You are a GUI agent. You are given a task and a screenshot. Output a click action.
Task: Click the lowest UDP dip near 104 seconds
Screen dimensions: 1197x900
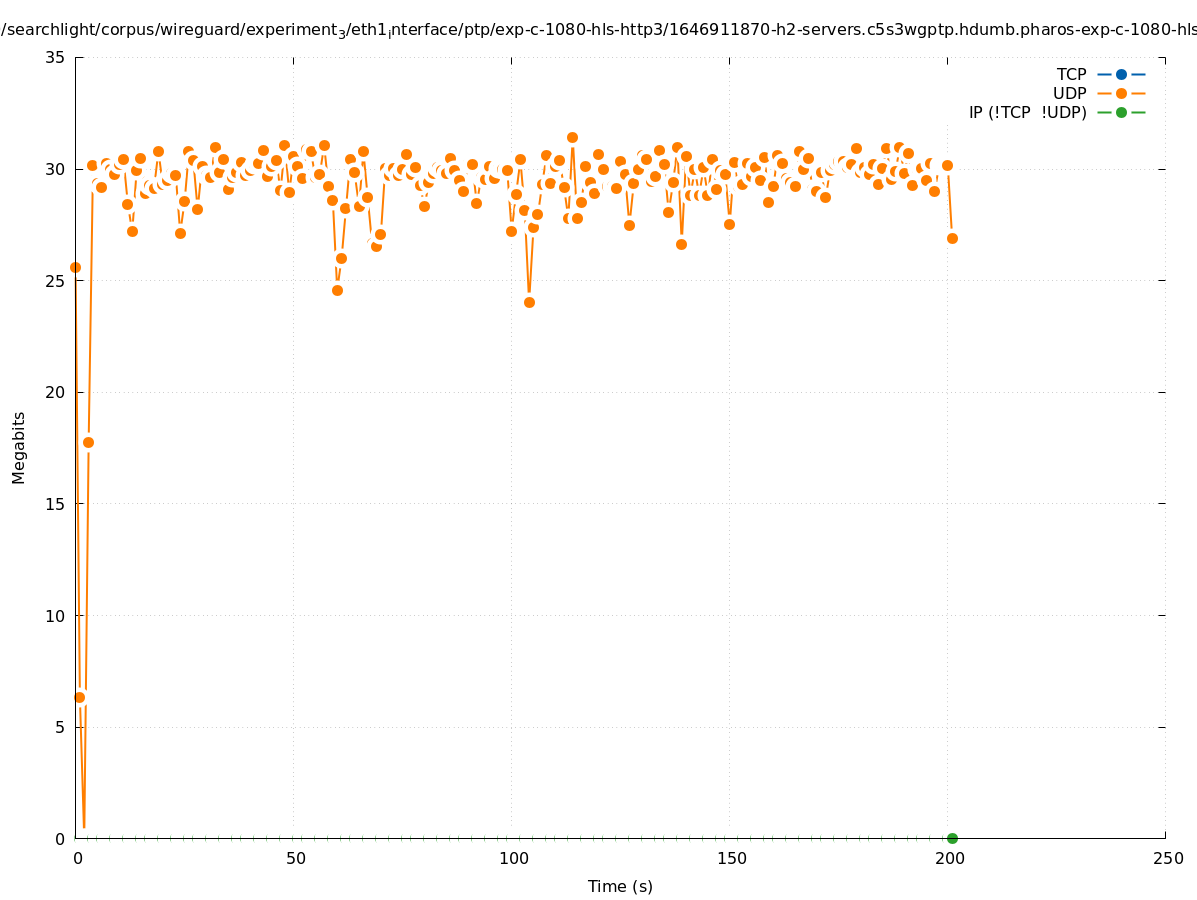(x=529, y=302)
